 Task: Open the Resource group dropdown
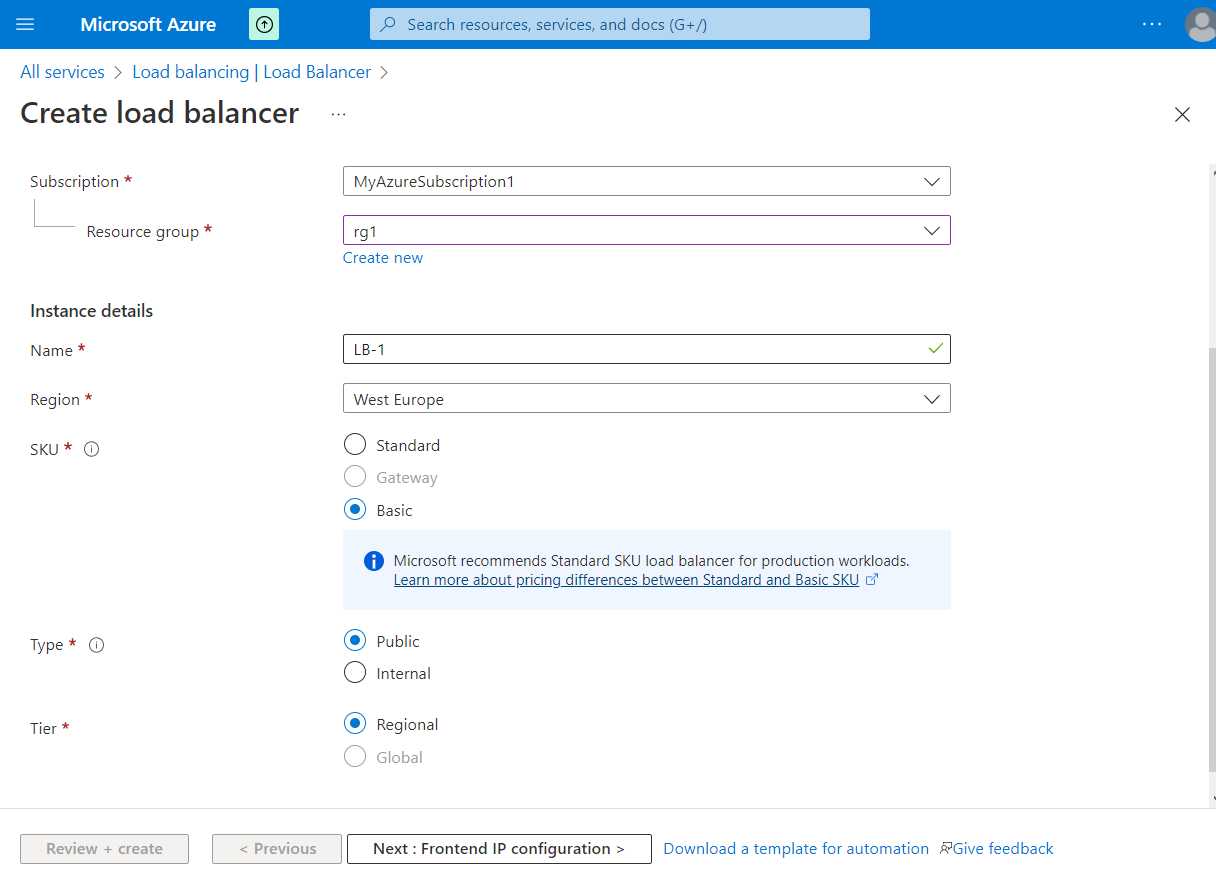click(646, 231)
